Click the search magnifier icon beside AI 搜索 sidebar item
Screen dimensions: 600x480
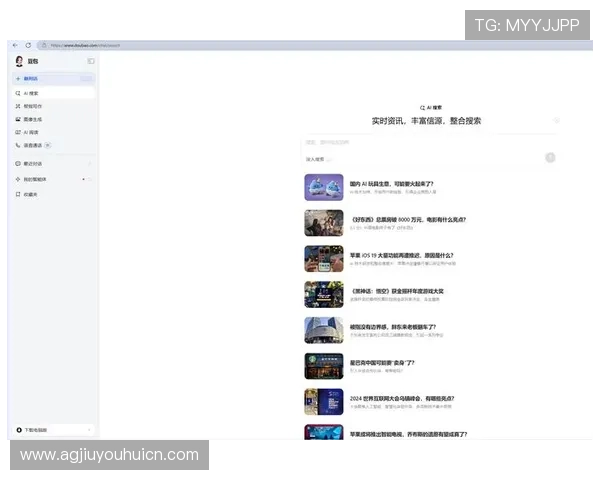coord(18,93)
